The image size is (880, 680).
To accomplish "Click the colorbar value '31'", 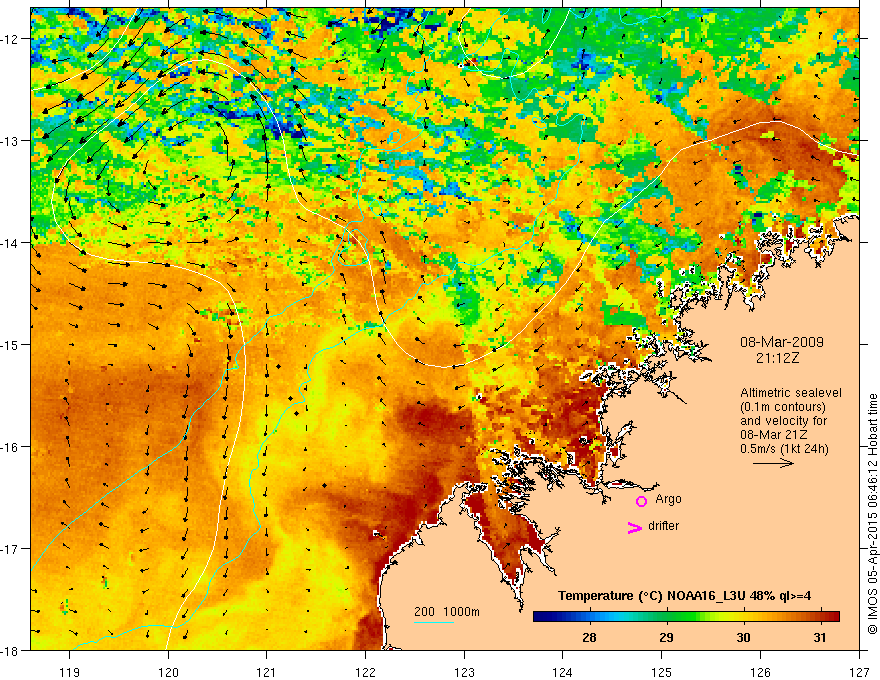I will (x=820, y=637).
